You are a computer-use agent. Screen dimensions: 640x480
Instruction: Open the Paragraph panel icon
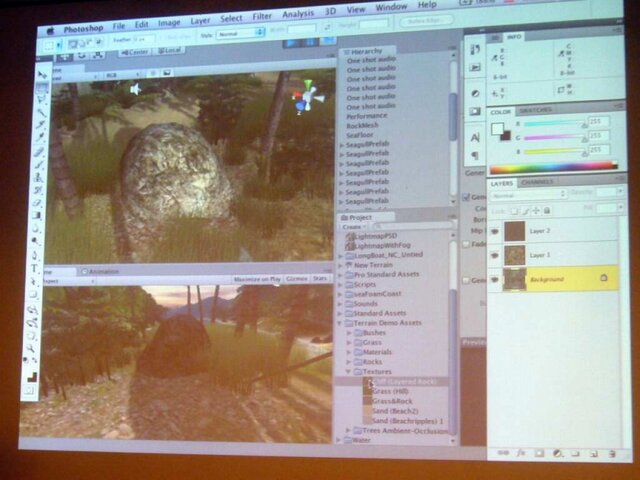tap(475, 155)
